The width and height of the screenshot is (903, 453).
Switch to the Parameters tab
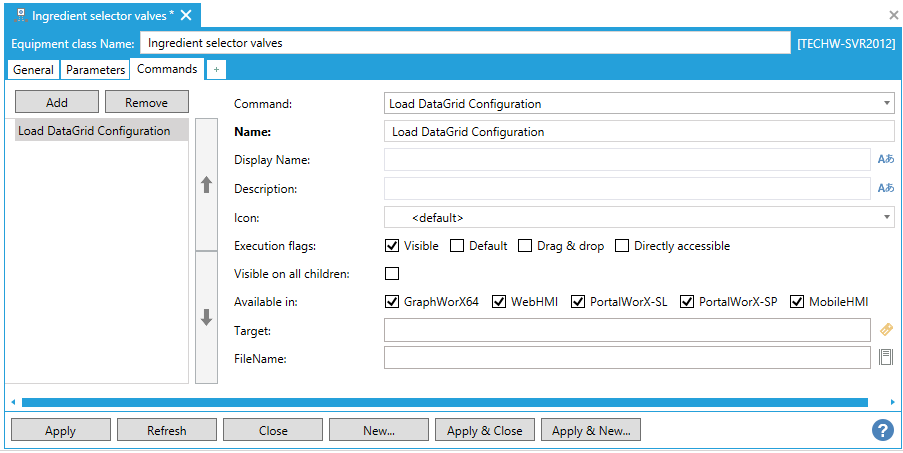click(x=96, y=70)
